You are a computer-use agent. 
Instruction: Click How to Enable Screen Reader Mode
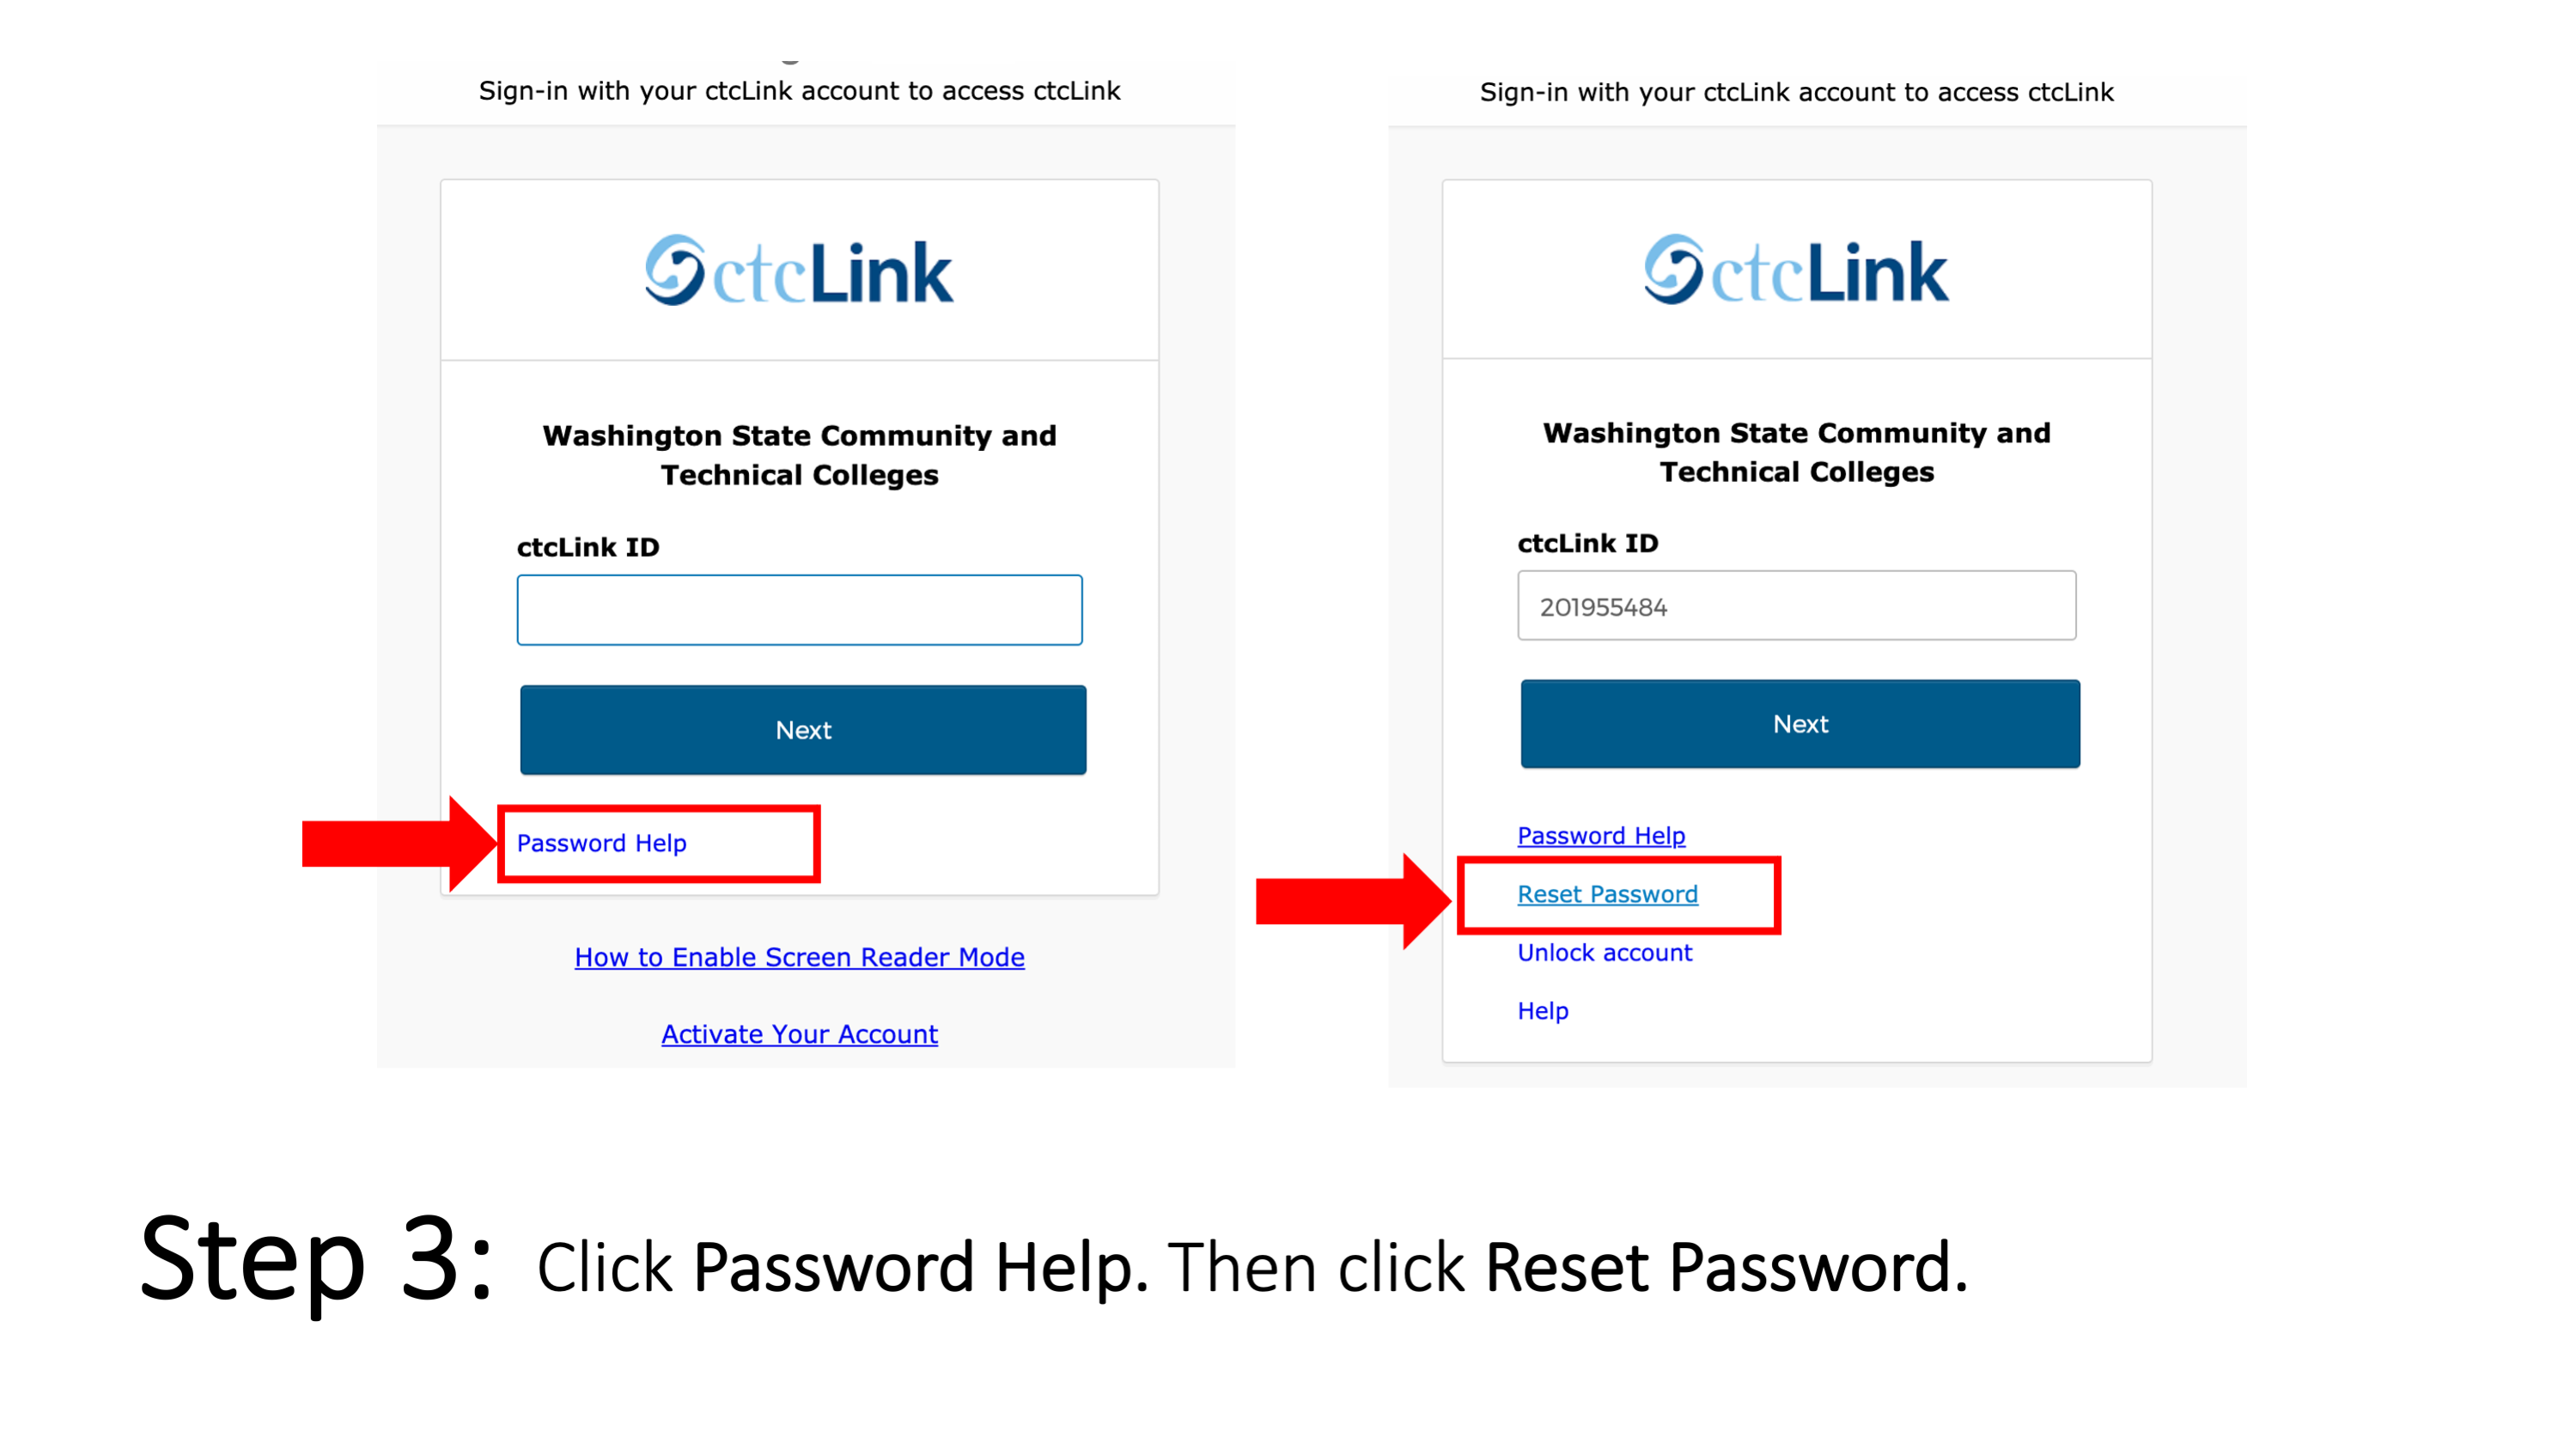[798, 955]
